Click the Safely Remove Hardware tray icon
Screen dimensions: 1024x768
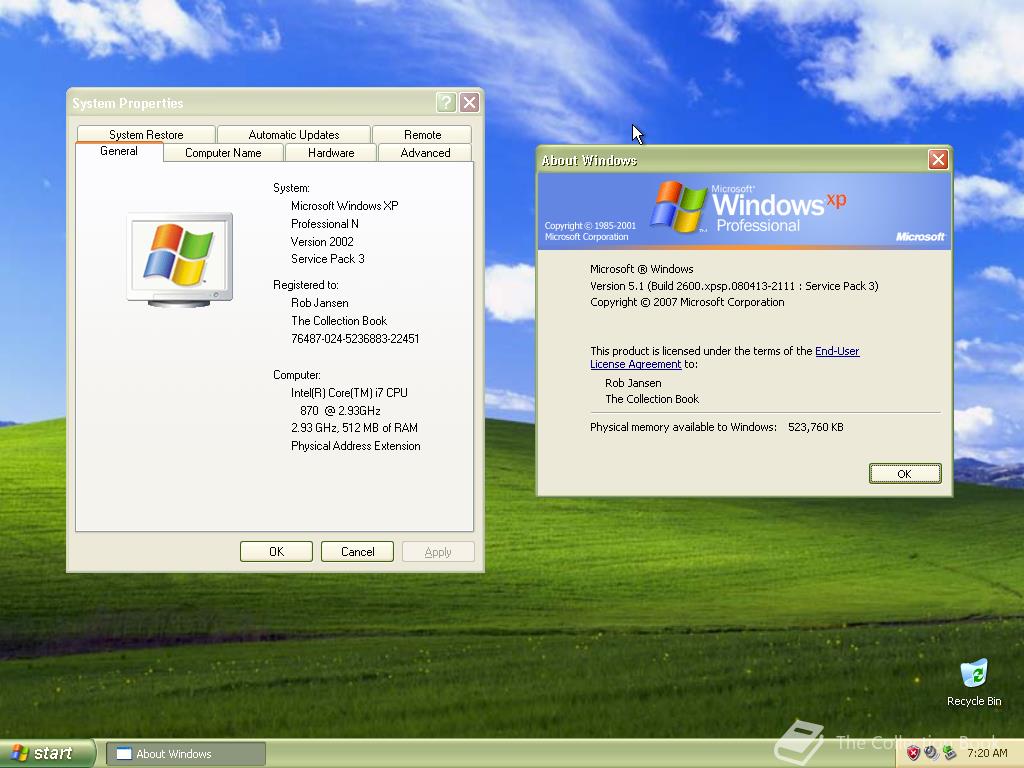950,753
